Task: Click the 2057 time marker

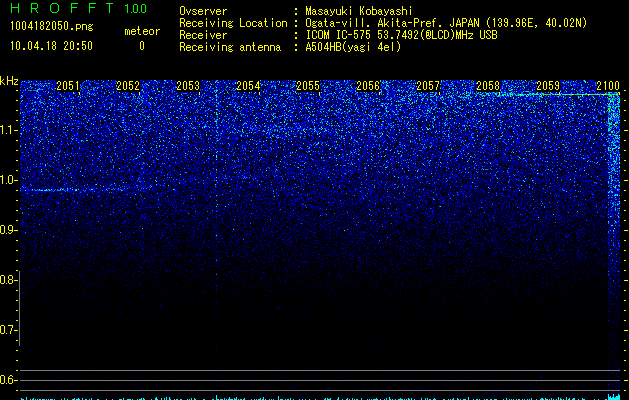Action: coord(428,85)
